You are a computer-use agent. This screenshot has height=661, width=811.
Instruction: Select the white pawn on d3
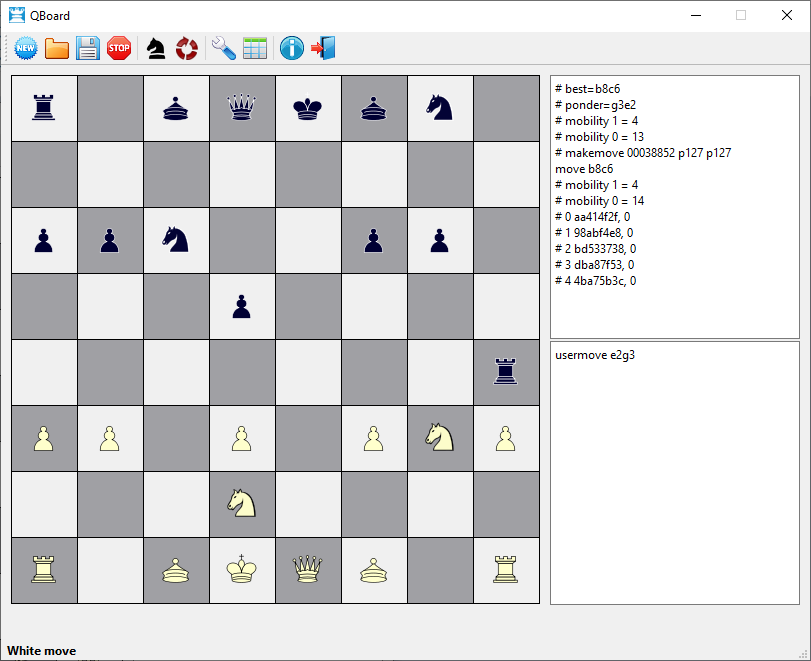point(242,439)
